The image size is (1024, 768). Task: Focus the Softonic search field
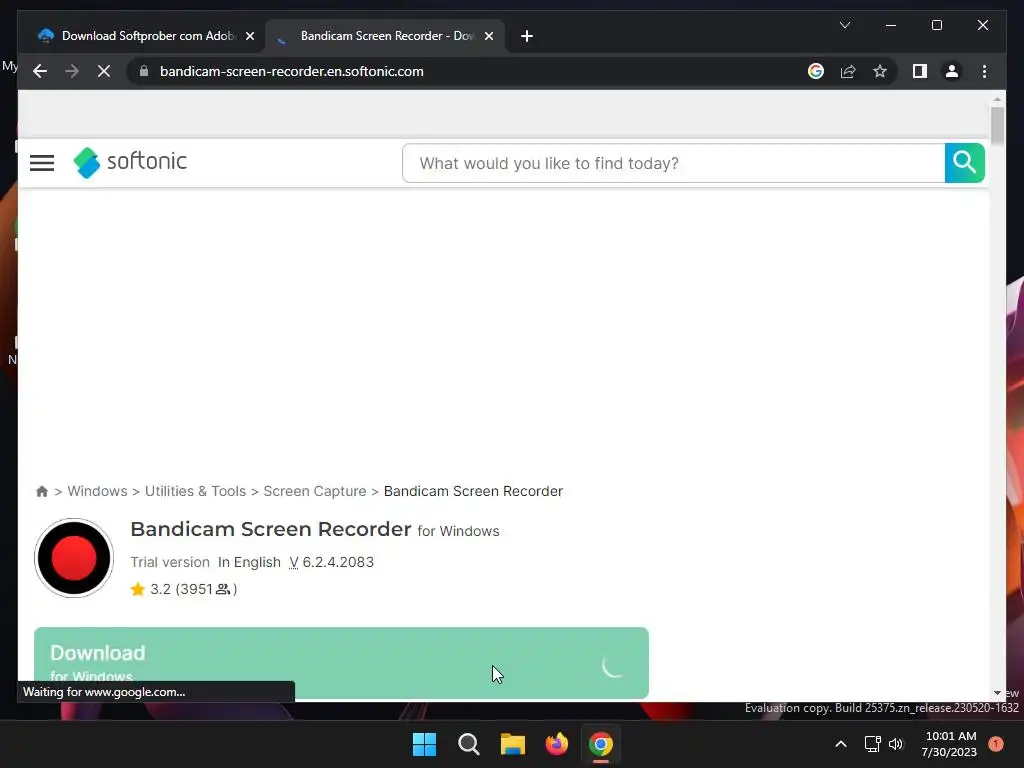point(673,163)
